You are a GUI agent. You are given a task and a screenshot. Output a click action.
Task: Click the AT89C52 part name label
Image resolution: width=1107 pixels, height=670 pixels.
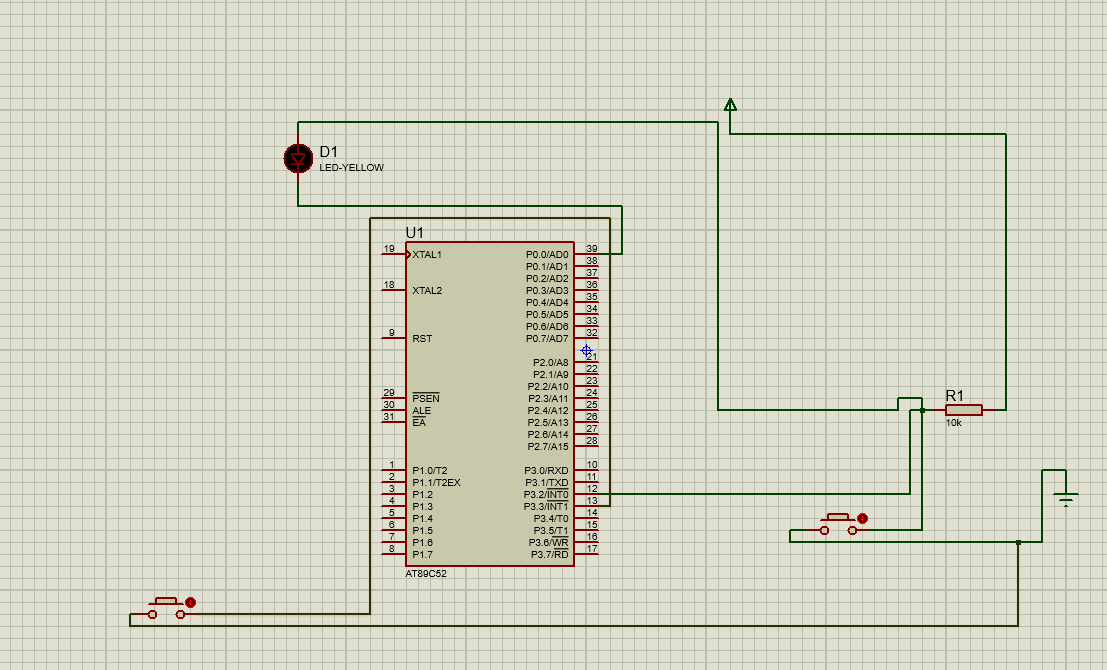pyautogui.click(x=426, y=573)
